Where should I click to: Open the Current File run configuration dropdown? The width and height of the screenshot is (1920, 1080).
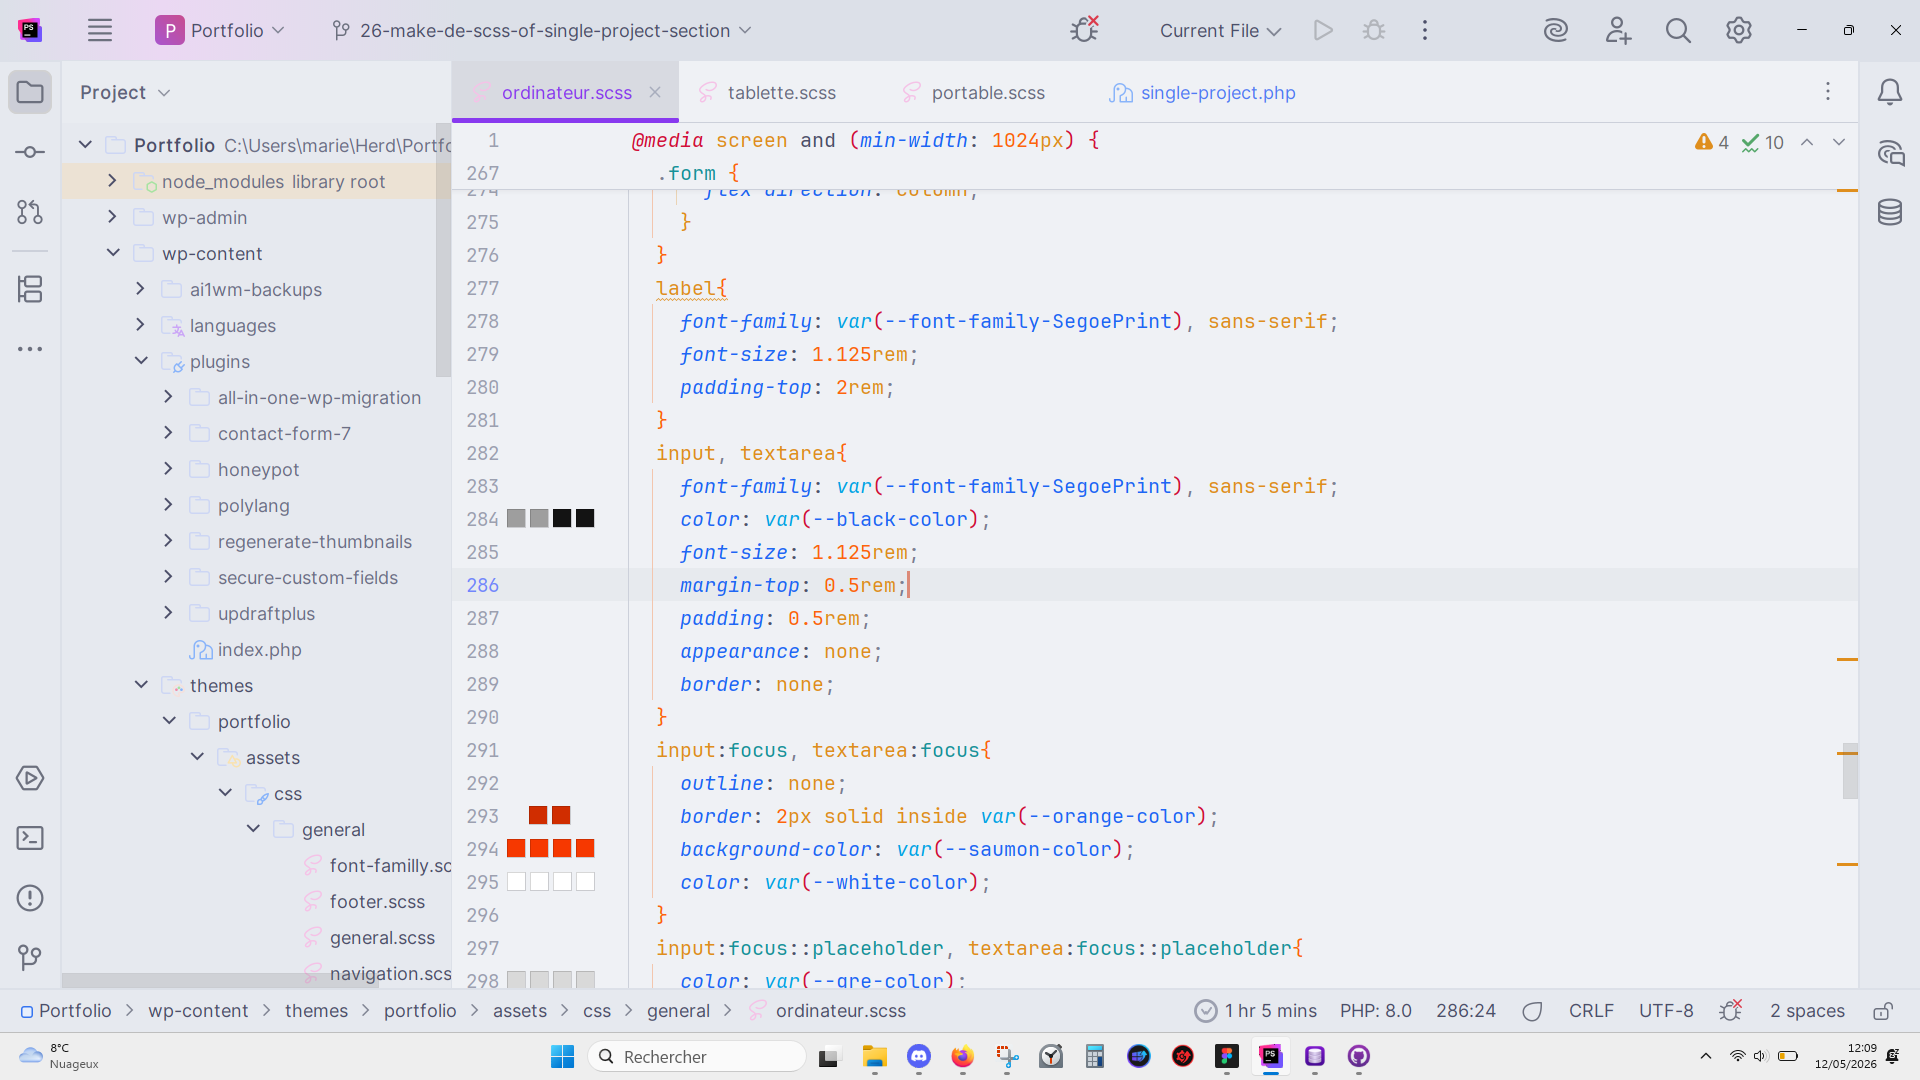(x=1220, y=30)
